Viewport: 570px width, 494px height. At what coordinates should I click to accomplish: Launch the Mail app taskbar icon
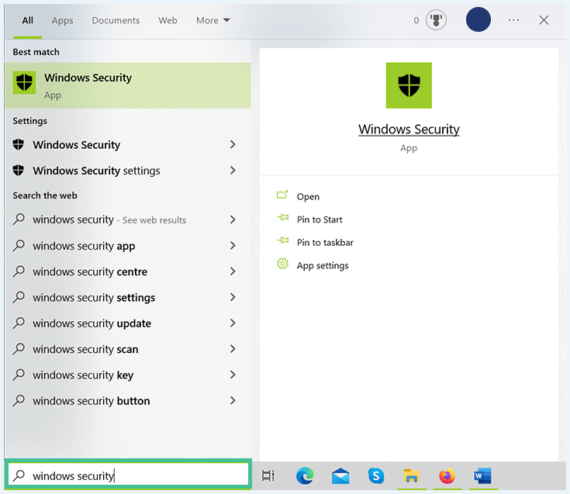(340, 476)
